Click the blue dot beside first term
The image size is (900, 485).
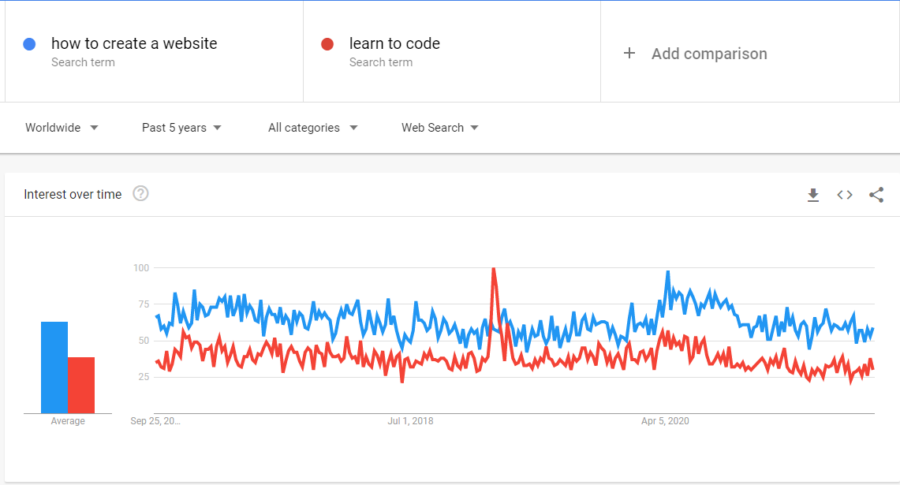click(x=30, y=44)
